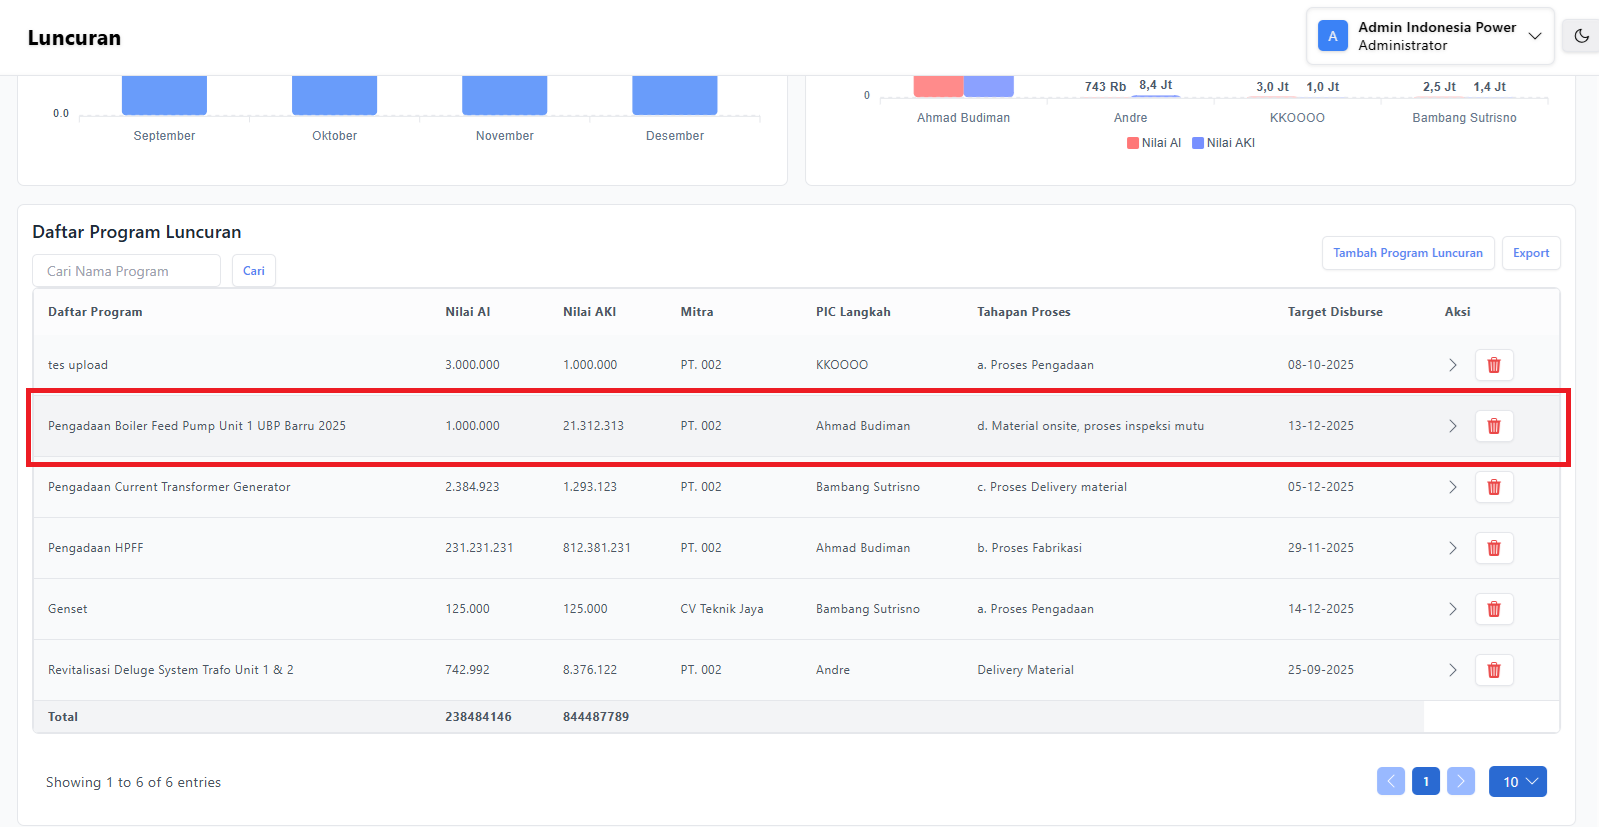Image resolution: width=1599 pixels, height=827 pixels.
Task: Open Admin Indonesia Power account dropdown
Action: (1534, 36)
